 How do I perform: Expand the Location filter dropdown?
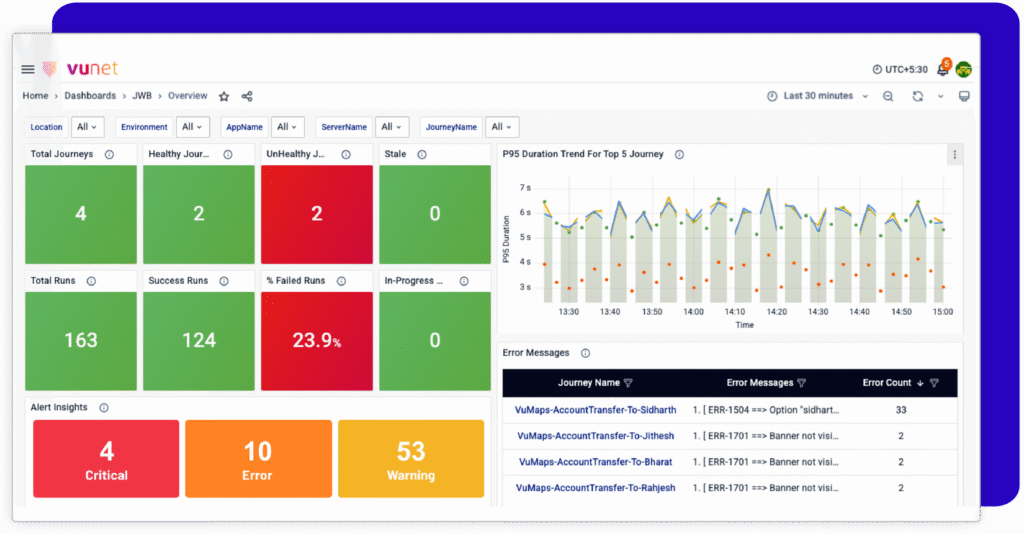(89, 127)
